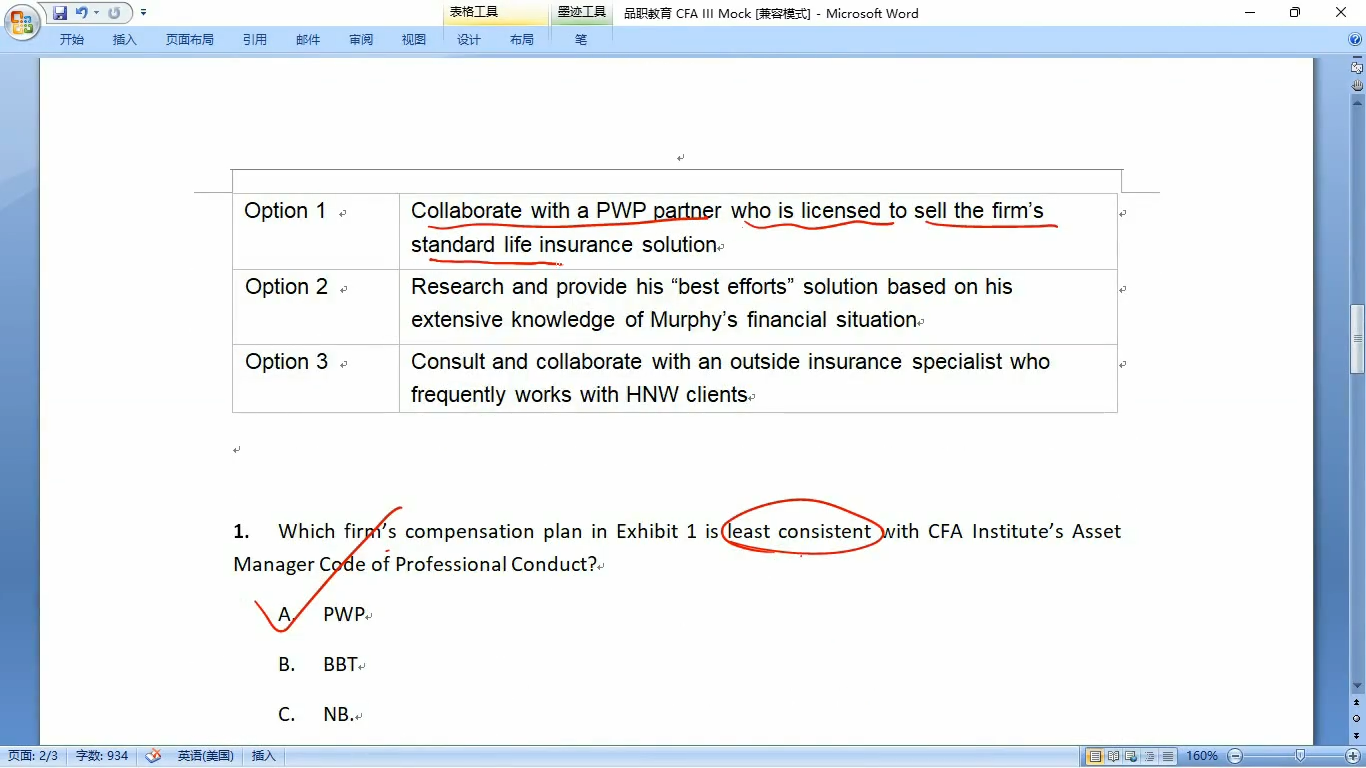
Task: Open the ink tools 笔 tab
Action: tap(581, 40)
